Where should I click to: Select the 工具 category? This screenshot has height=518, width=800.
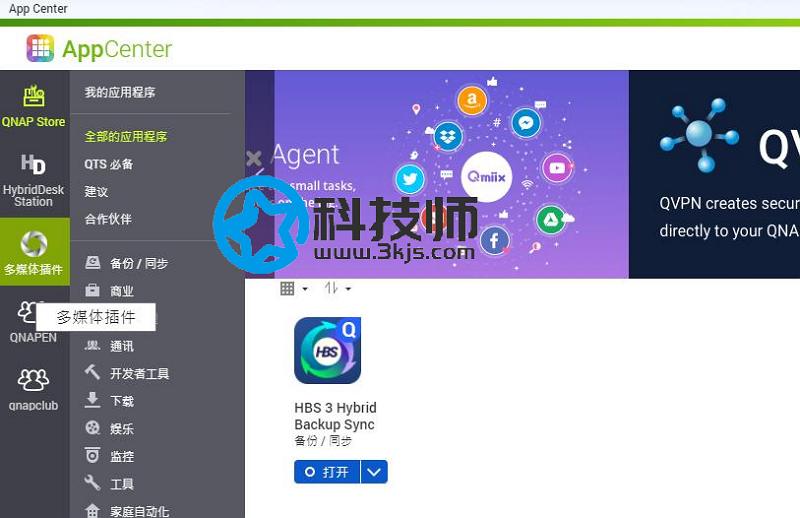[122, 484]
